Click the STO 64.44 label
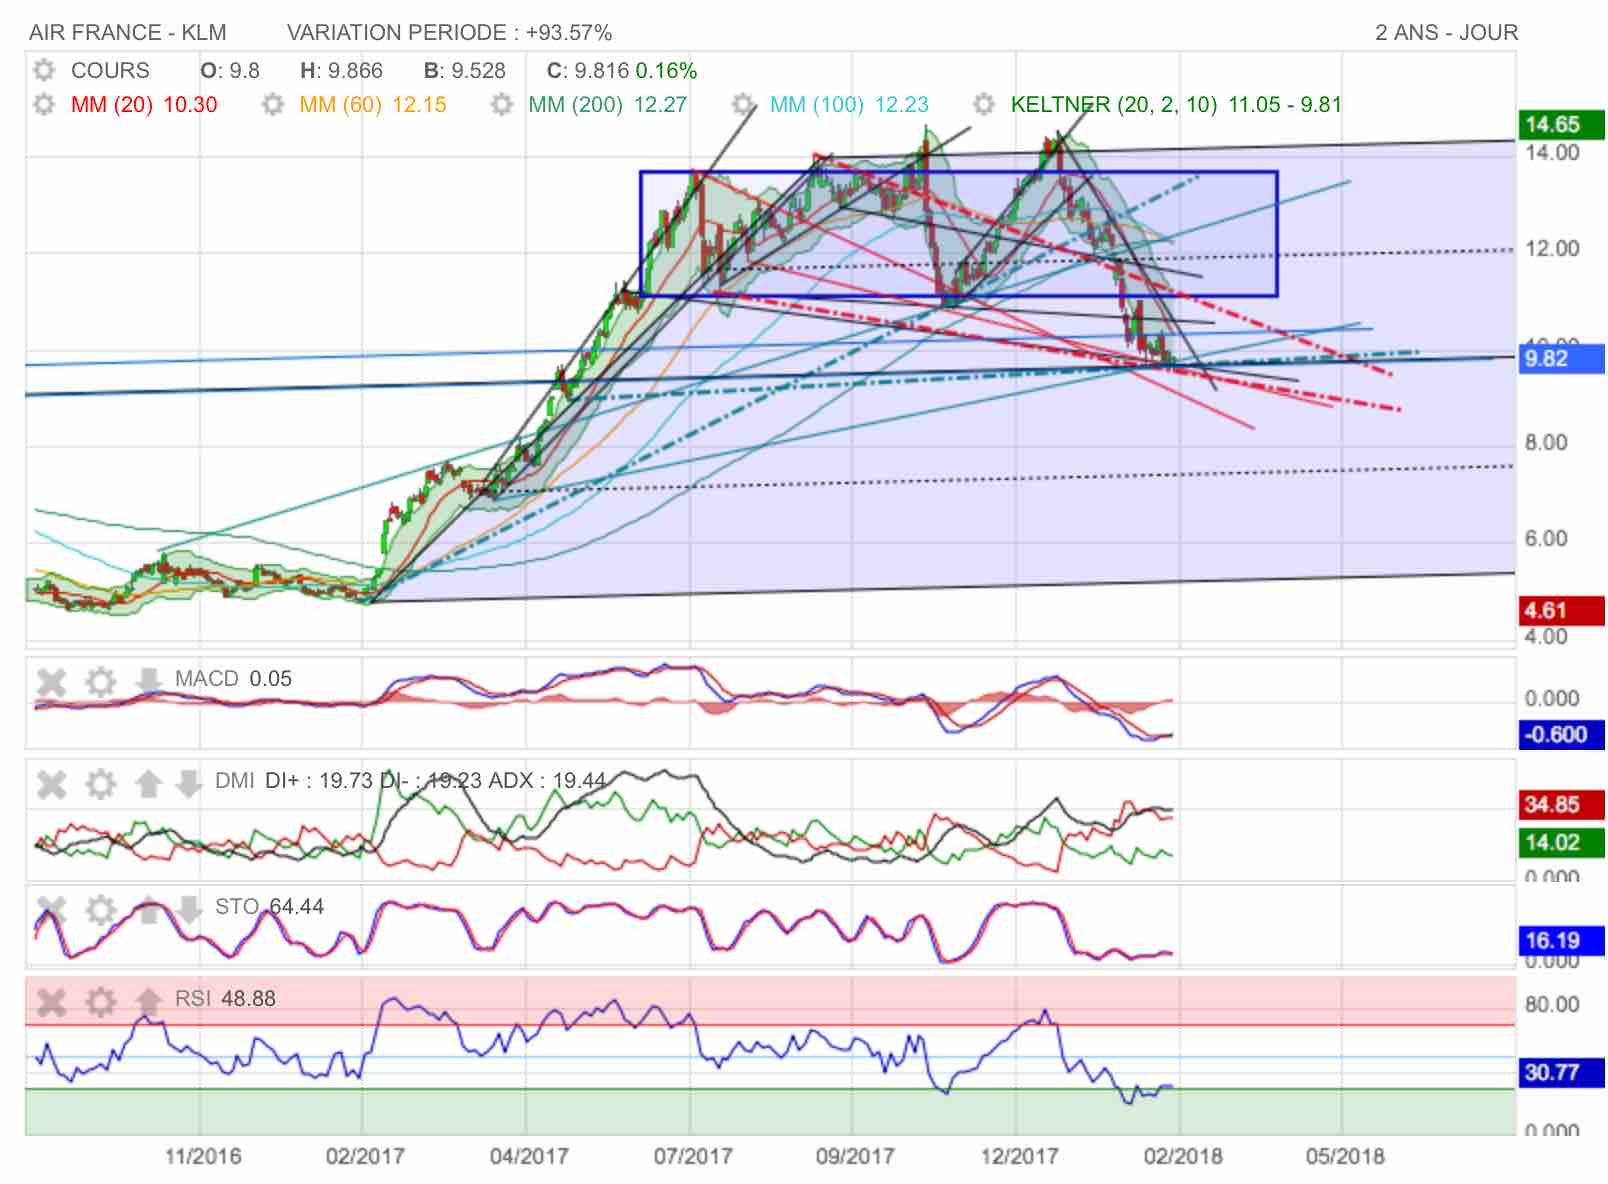1608x1184 pixels. click(x=269, y=907)
